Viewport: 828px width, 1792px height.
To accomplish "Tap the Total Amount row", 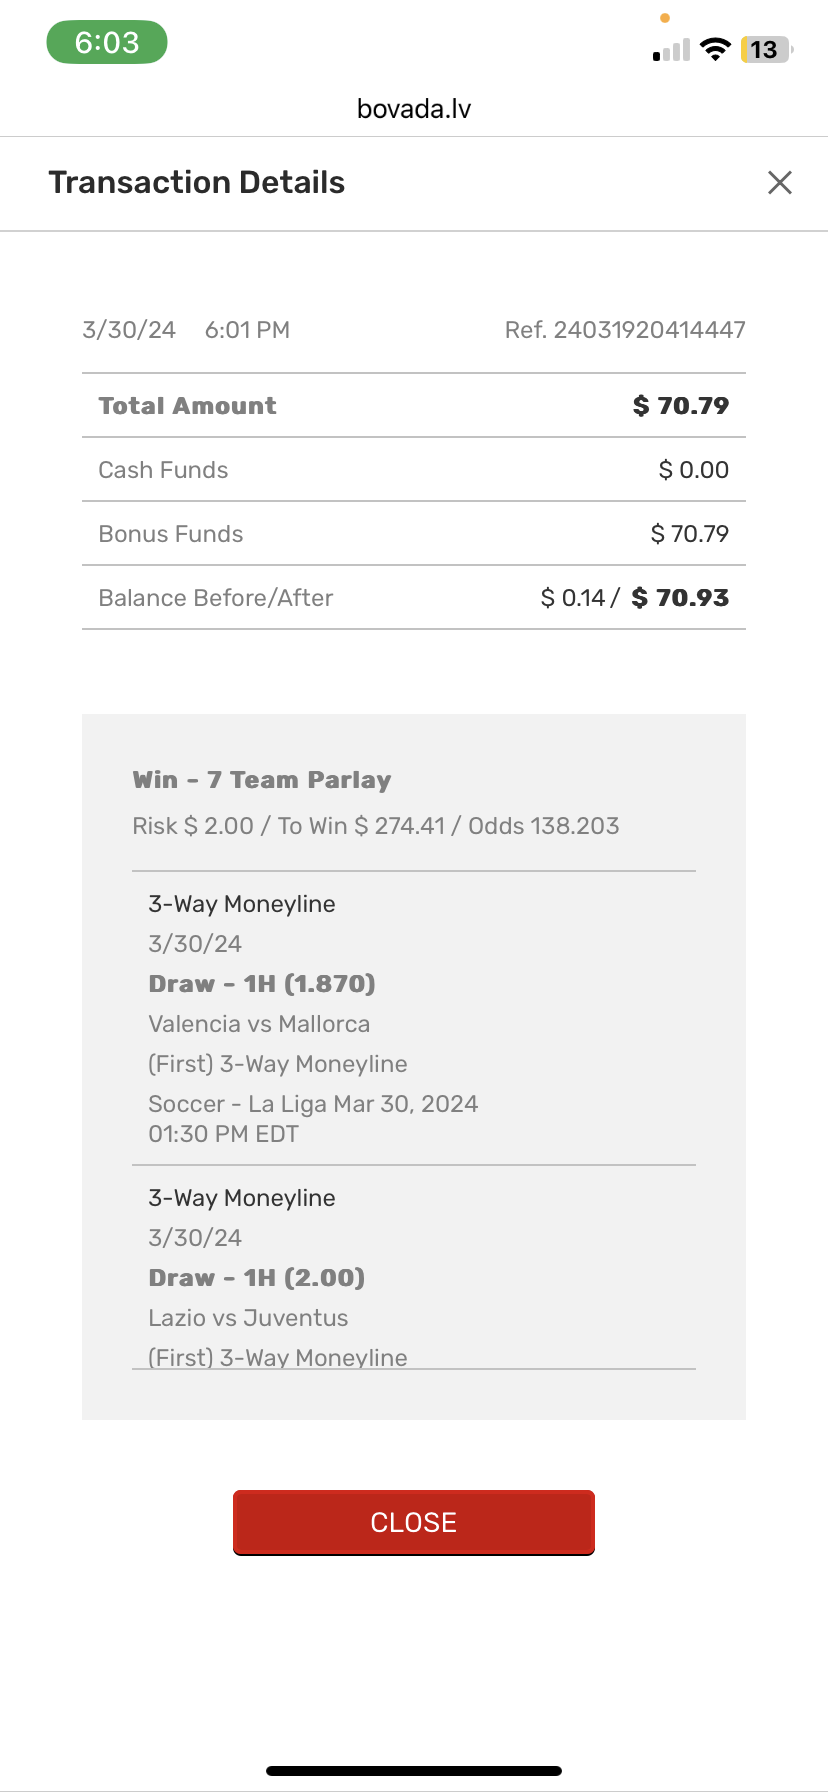I will 414,406.
